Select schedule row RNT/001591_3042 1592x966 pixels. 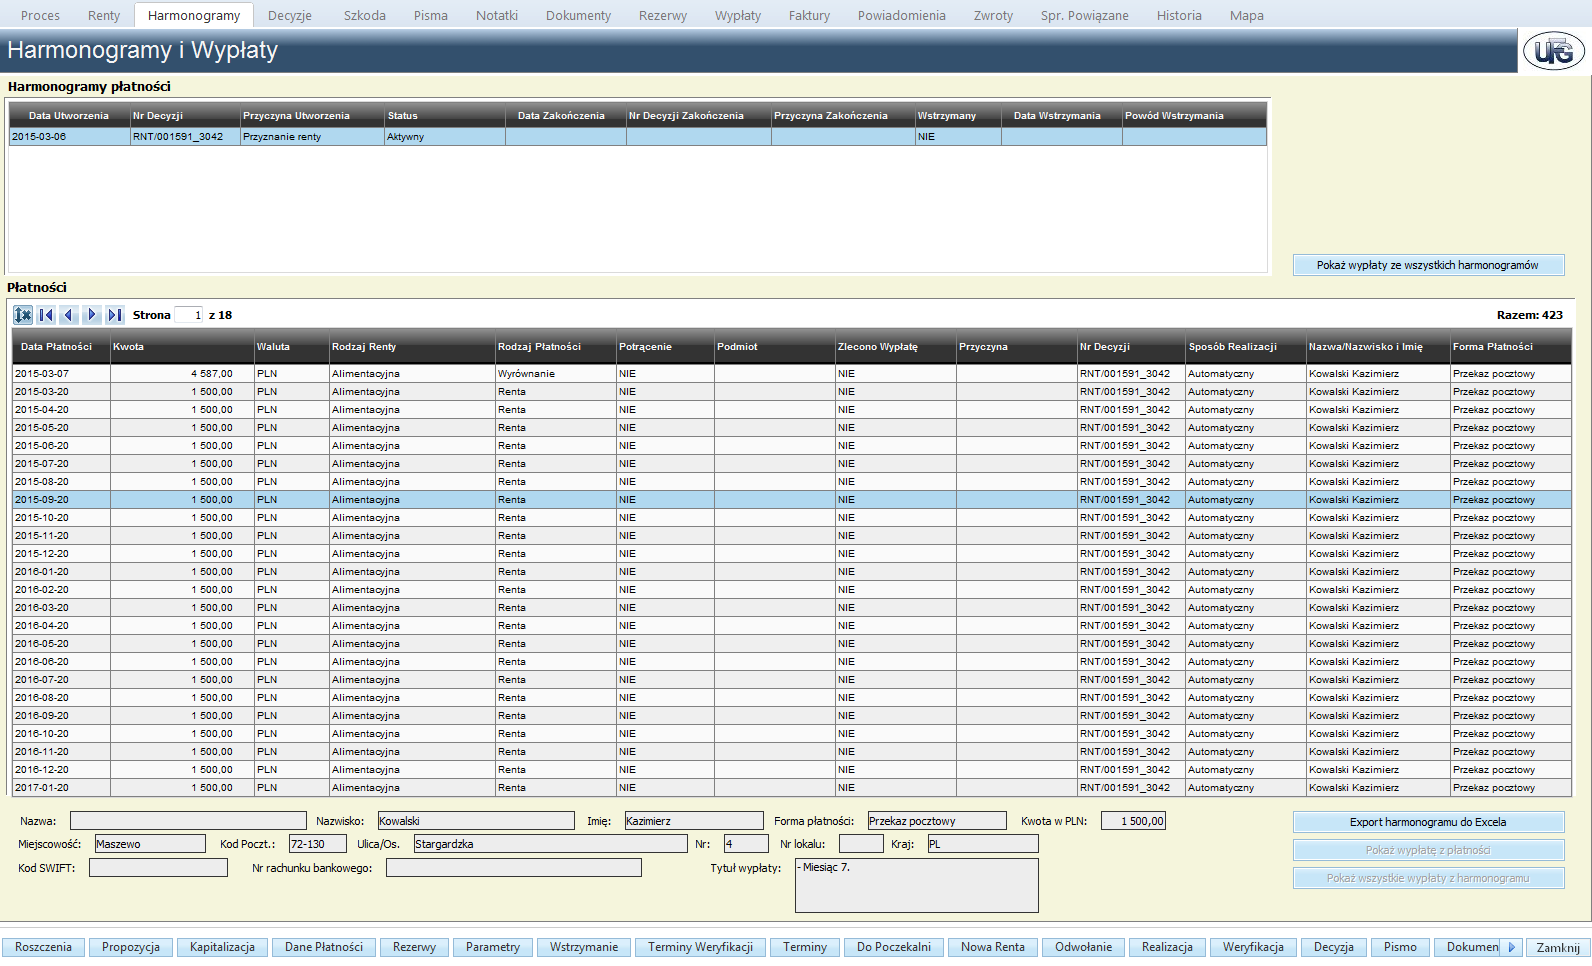pyautogui.click(x=638, y=137)
